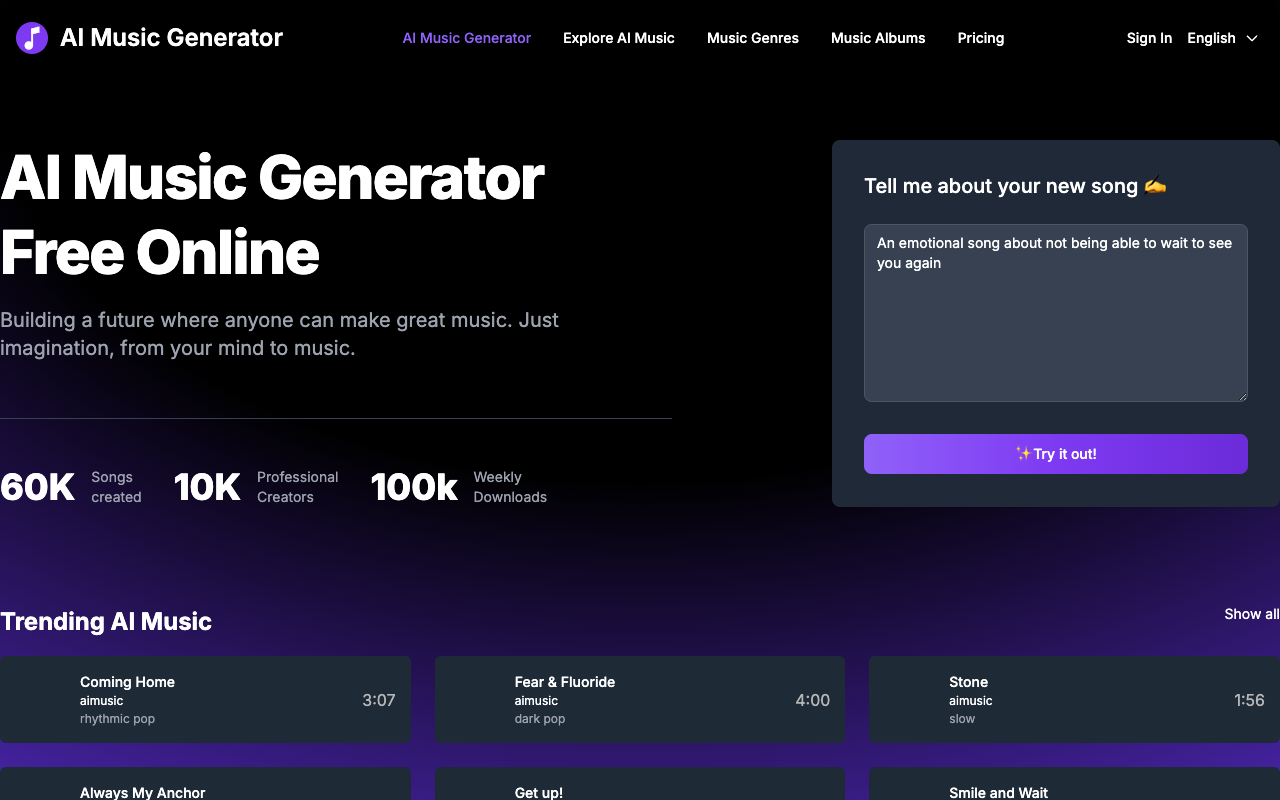This screenshot has width=1280, height=800.
Task: Click the AI Music Generator brand title
Action: pos(171,38)
